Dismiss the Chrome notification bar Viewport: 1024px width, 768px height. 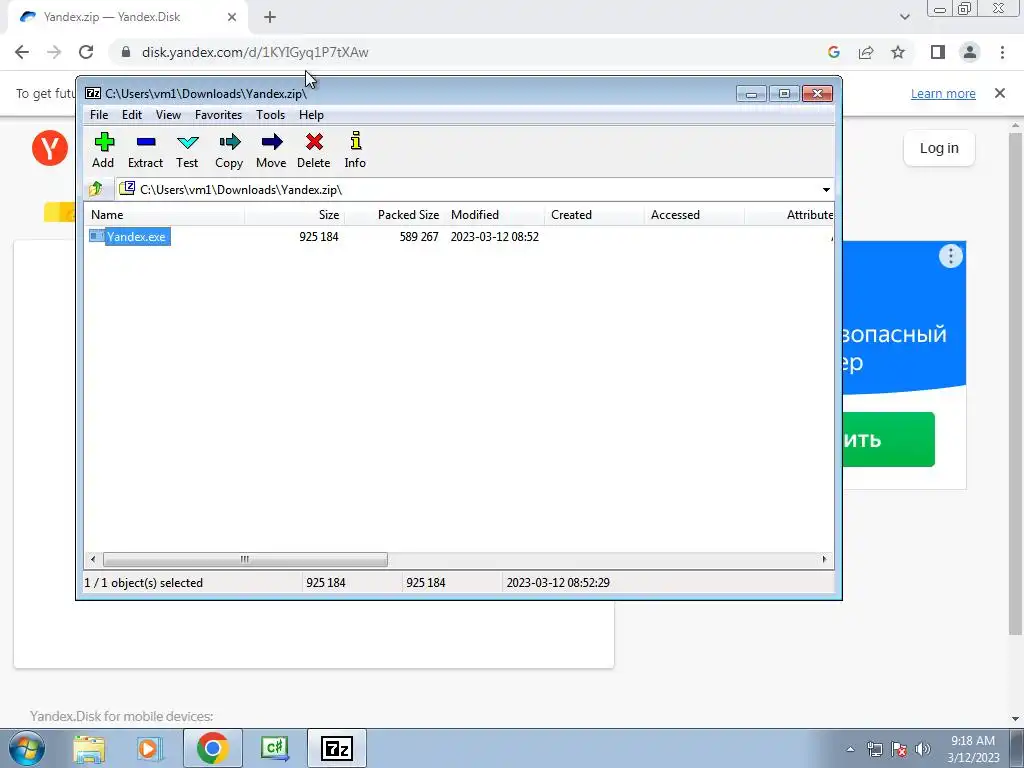1000,93
